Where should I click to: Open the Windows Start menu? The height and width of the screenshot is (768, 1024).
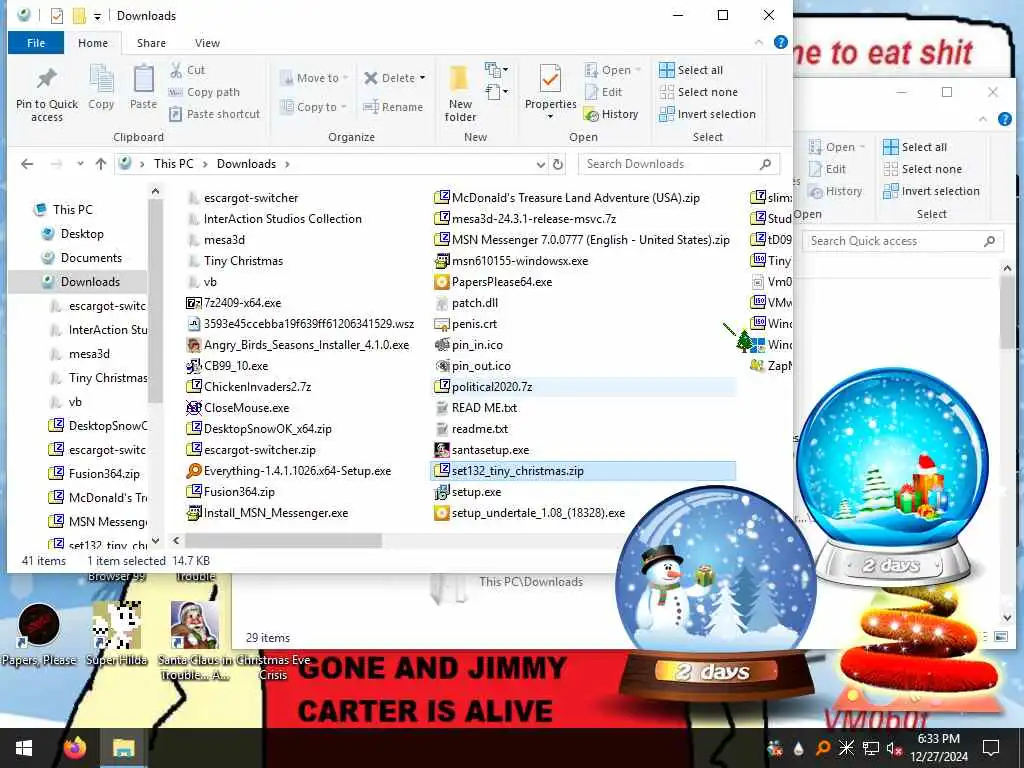coord(24,748)
